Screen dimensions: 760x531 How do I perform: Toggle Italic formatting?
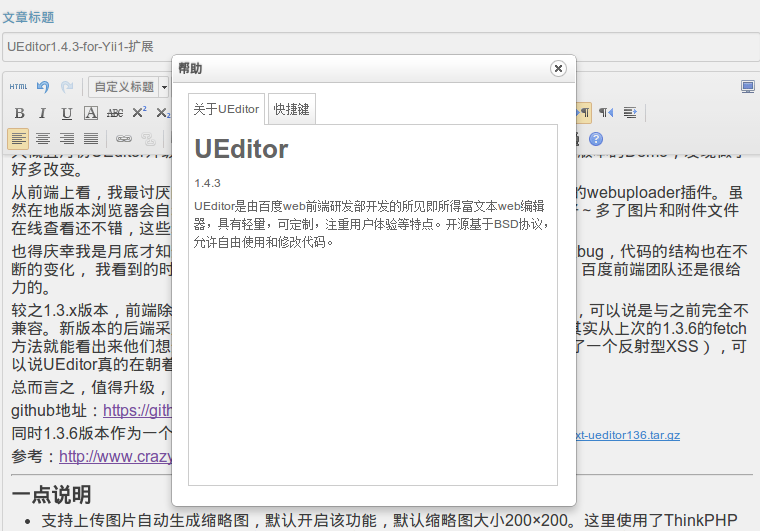click(x=43, y=113)
